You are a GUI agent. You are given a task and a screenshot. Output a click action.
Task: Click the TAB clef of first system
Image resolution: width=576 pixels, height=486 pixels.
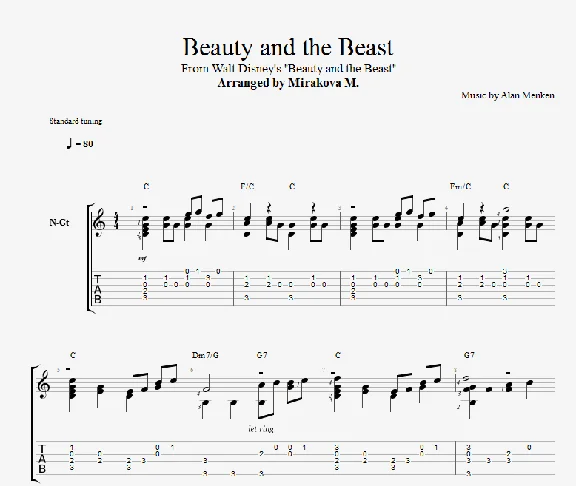(97, 289)
